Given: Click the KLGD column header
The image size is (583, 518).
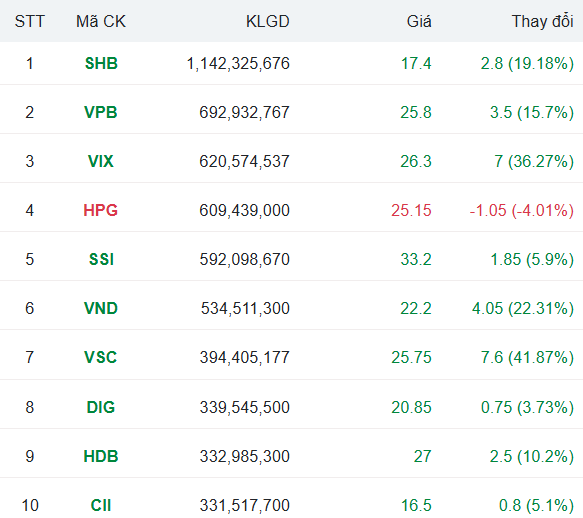Looking at the screenshot, I should [x=268, y=22].
